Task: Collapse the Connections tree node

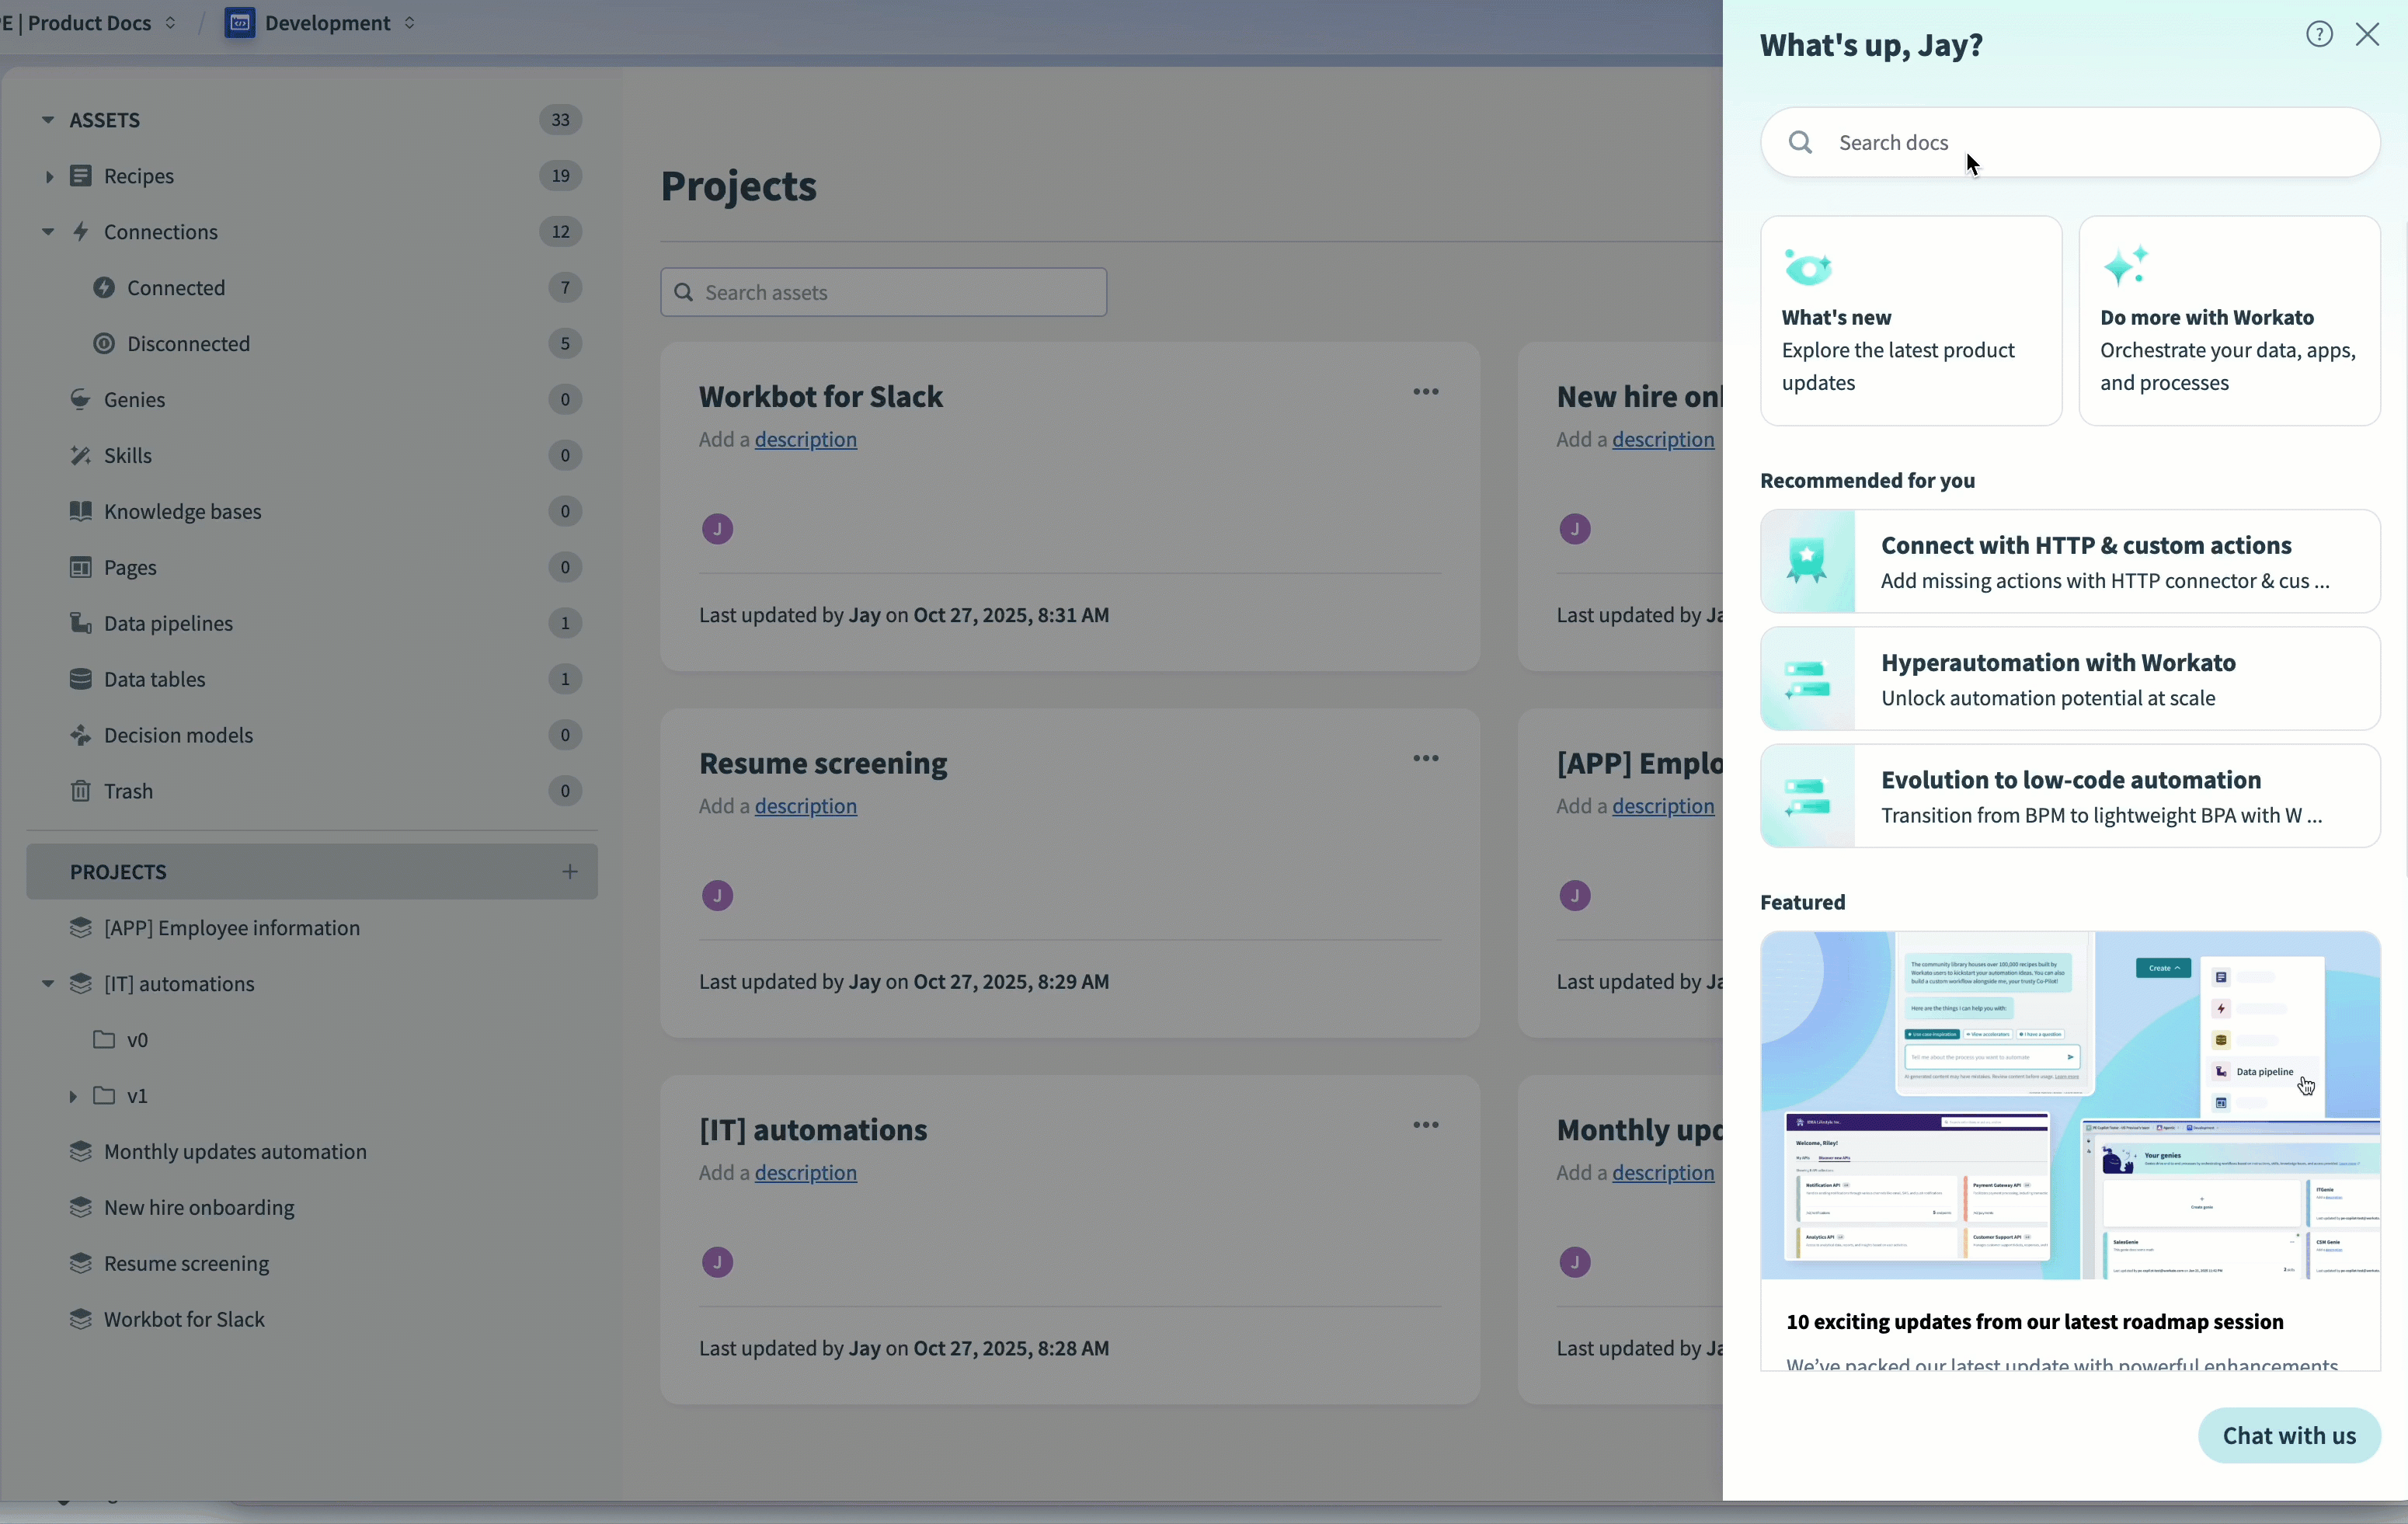Action: click(48, 232)
